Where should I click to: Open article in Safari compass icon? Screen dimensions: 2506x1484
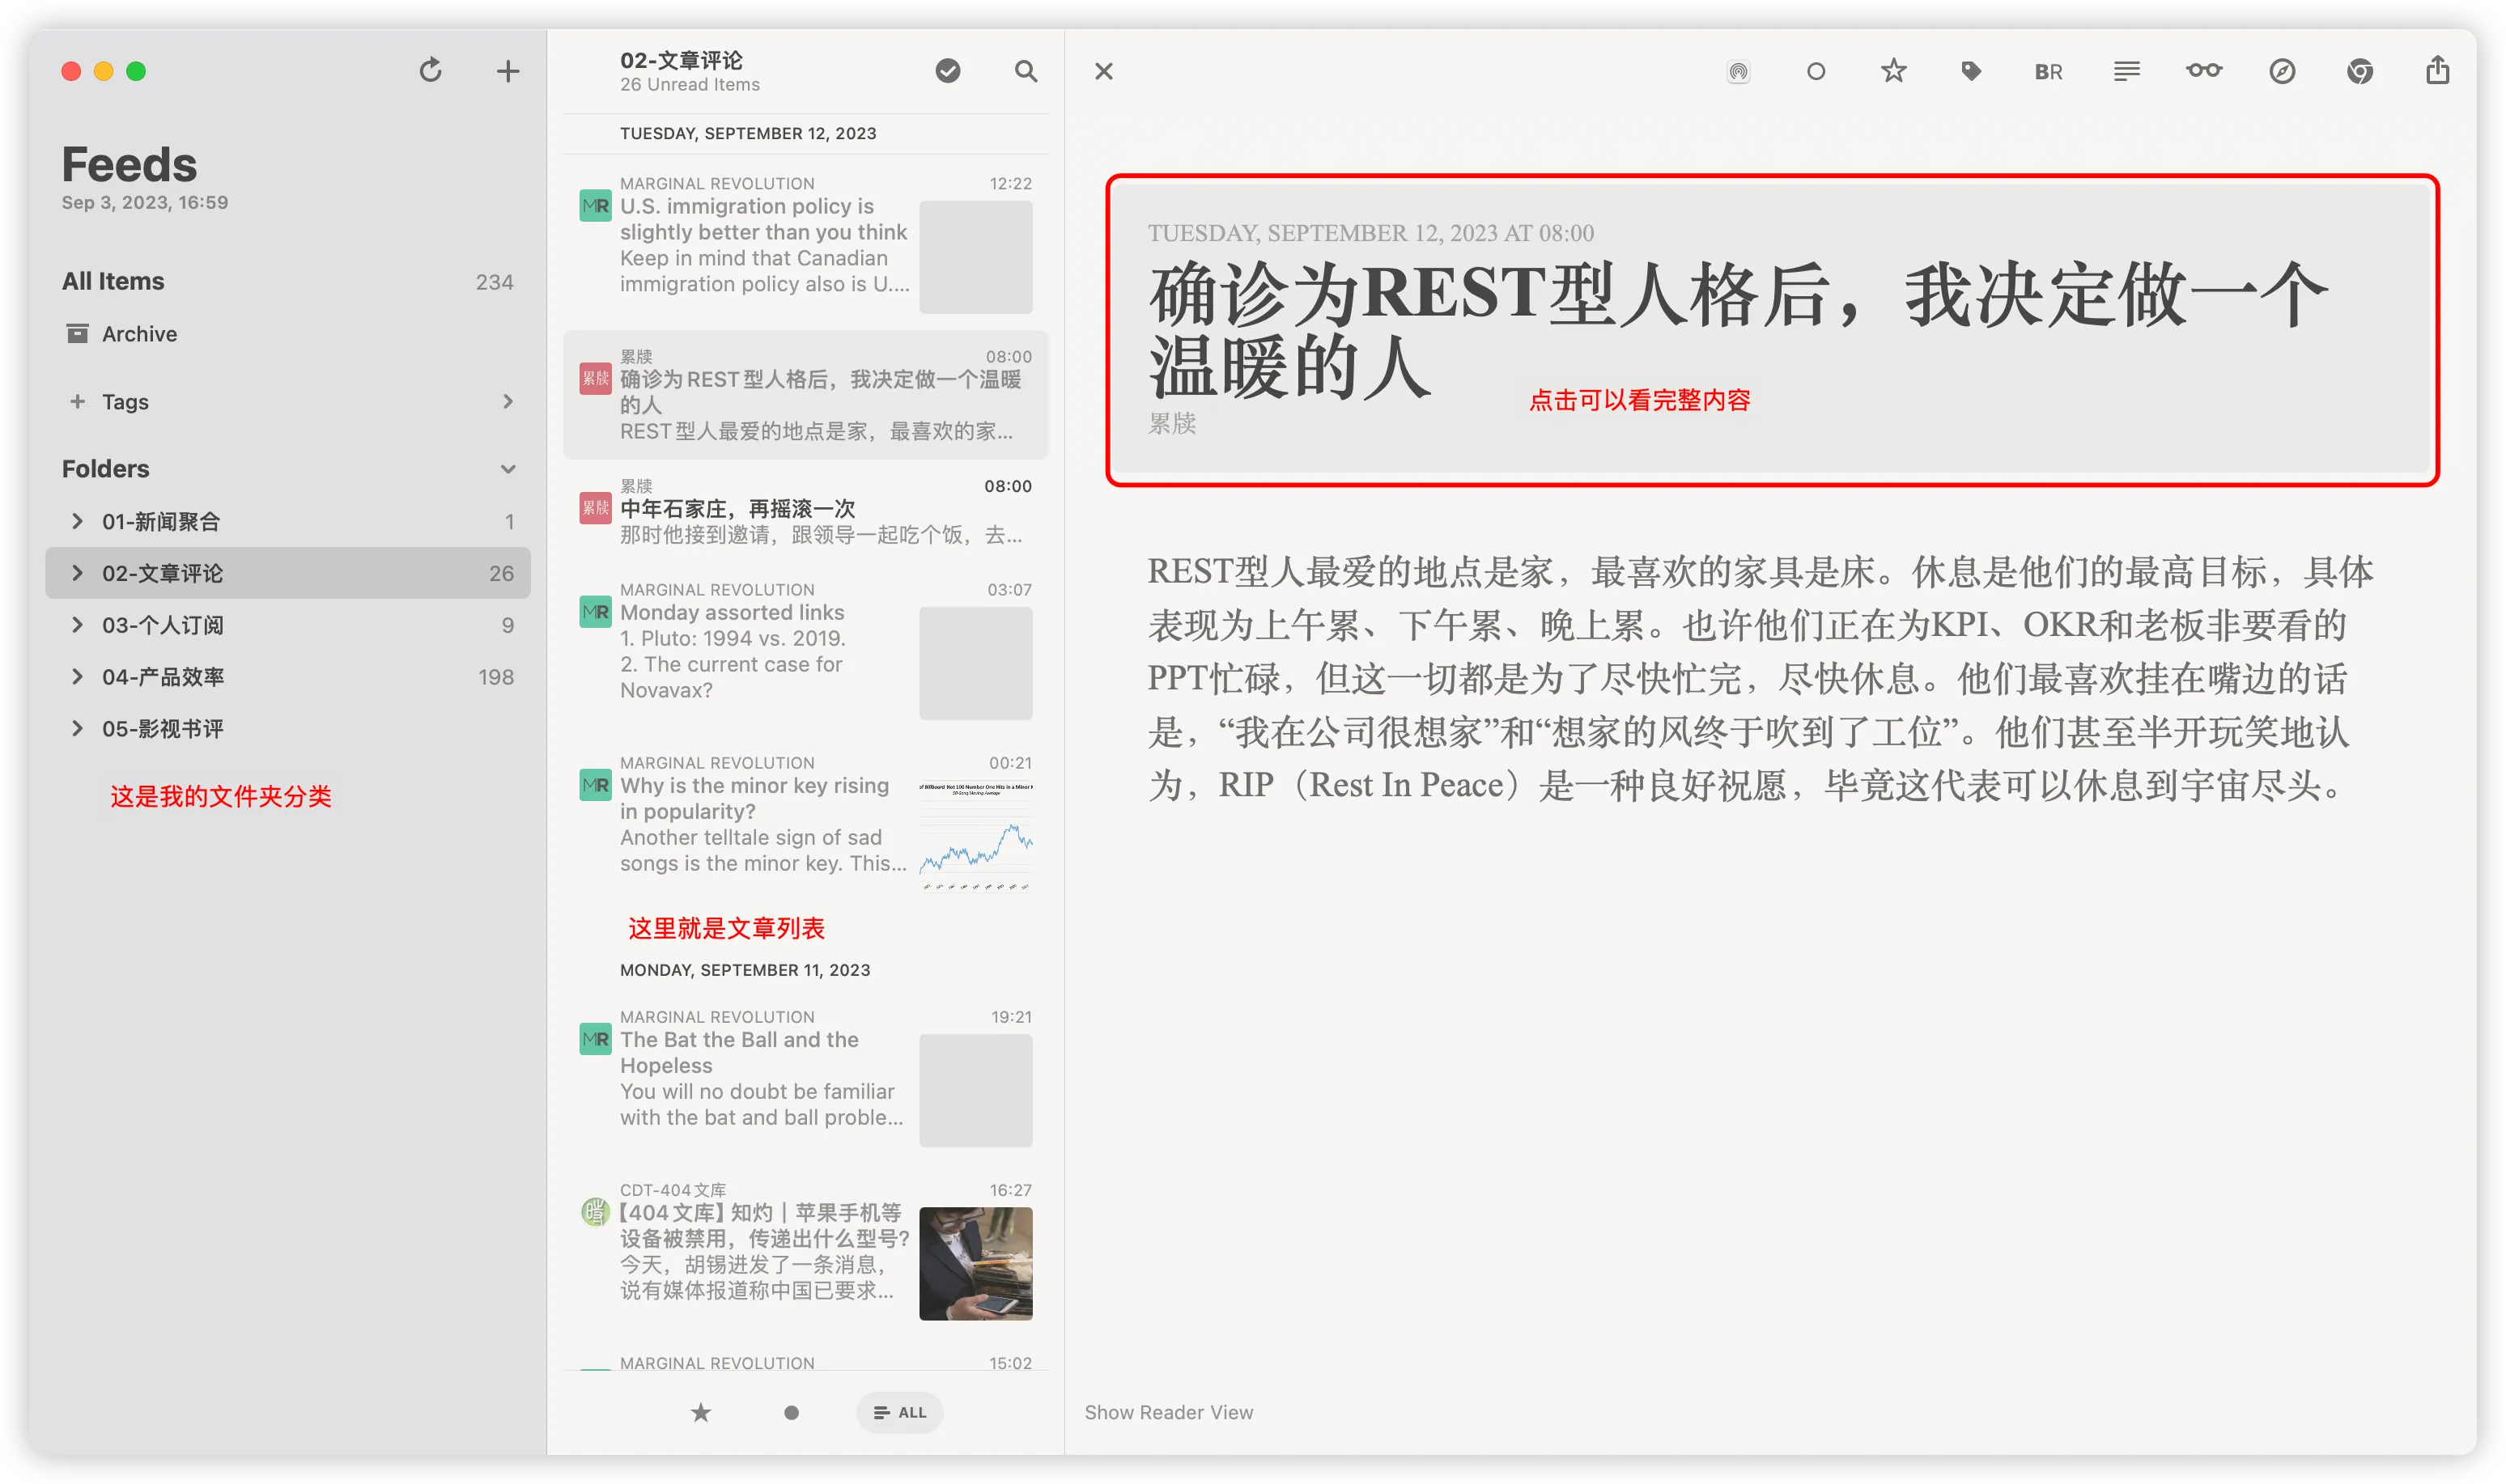click(x=2281, y=71)
